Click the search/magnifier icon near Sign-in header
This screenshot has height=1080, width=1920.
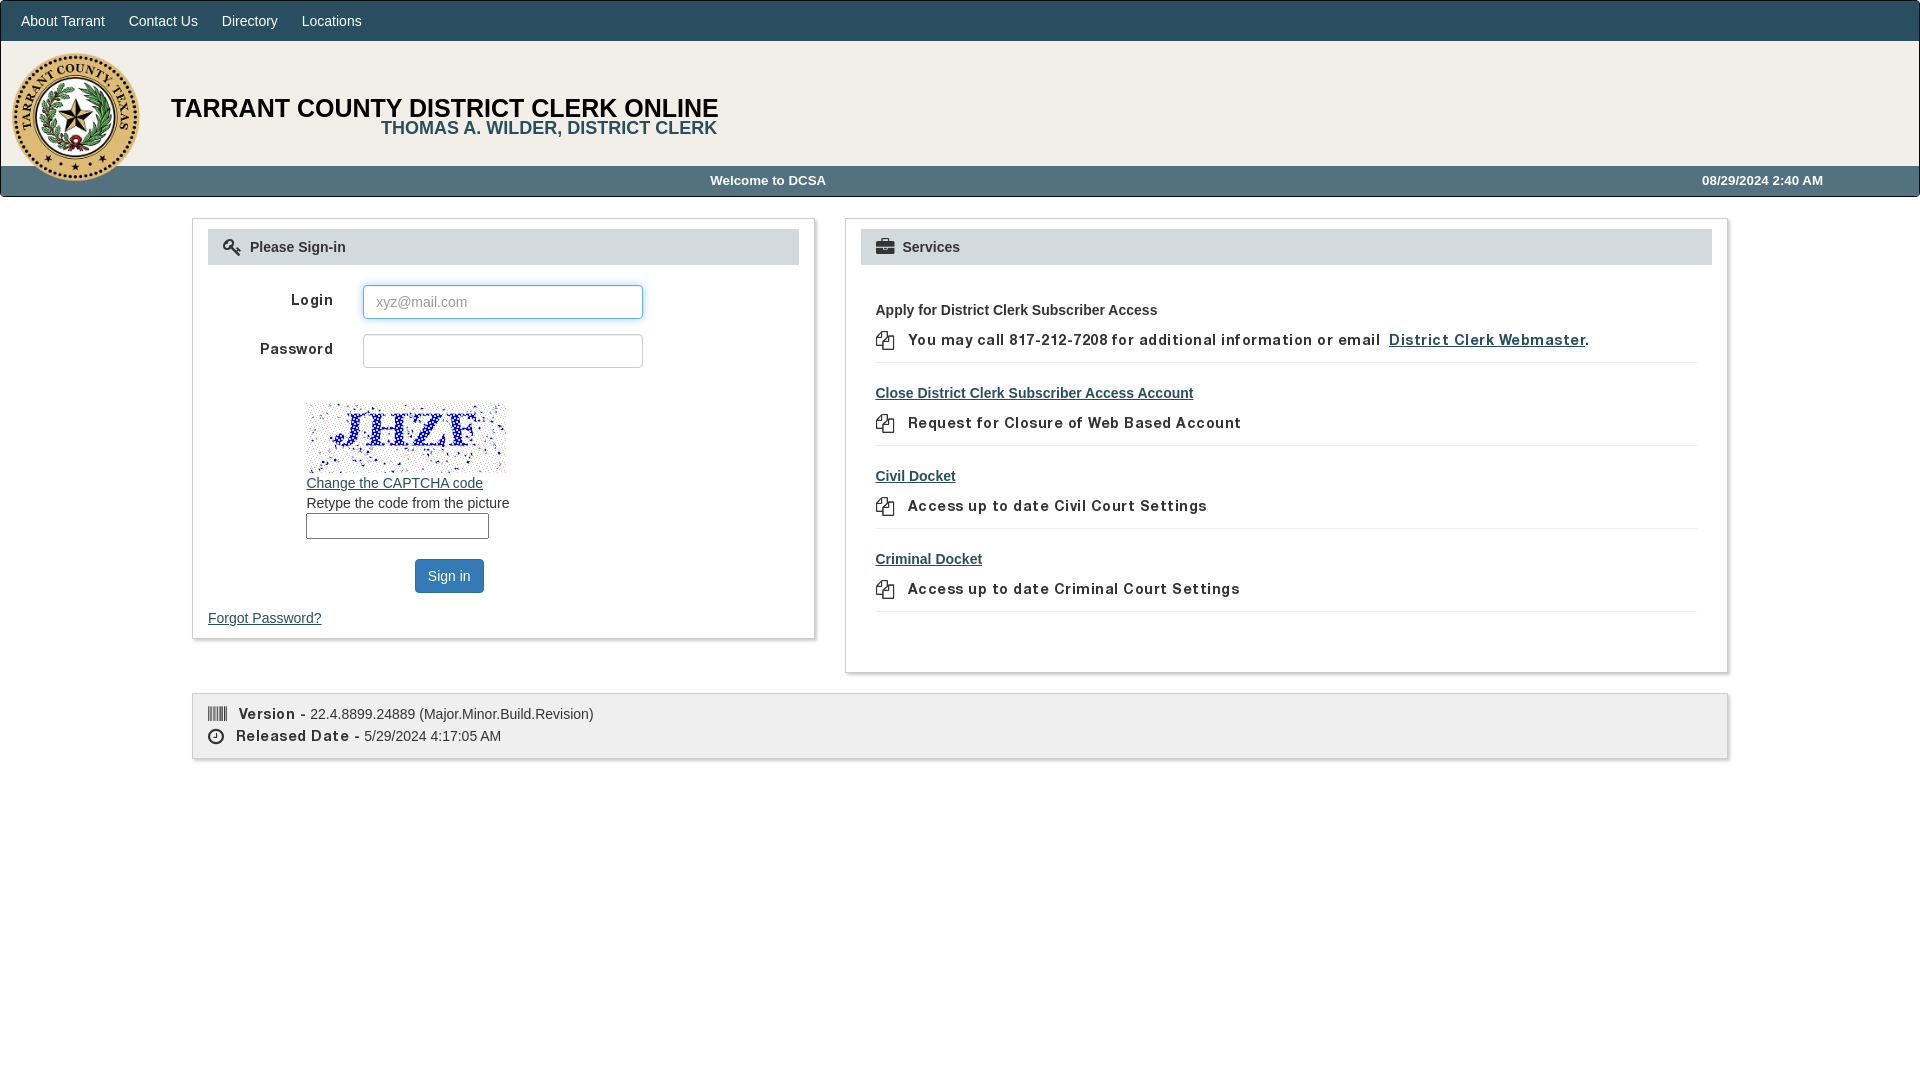pos(232,247)
